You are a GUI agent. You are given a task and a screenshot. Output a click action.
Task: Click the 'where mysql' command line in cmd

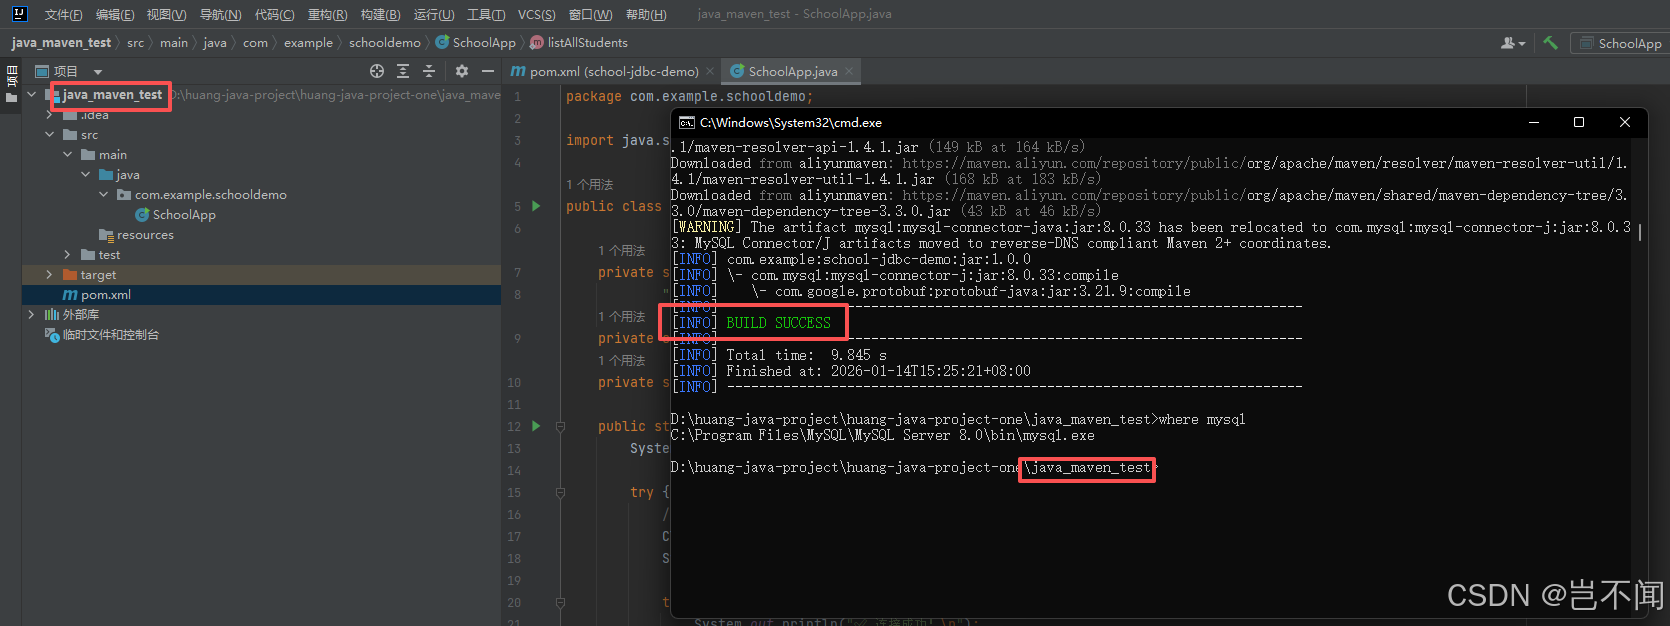[958, 419]
